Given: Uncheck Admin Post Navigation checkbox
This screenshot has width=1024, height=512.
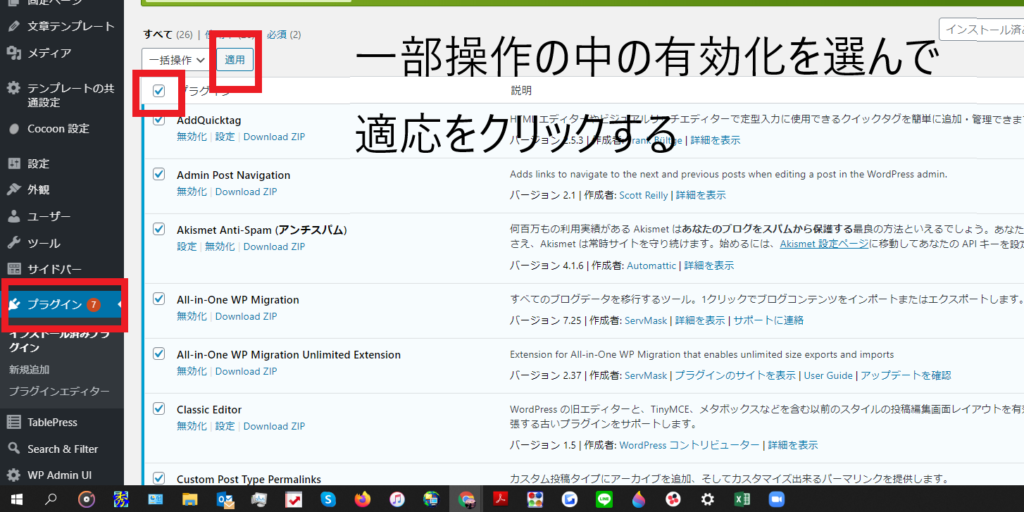Looking at the screenshot, I should pos(159,174).
